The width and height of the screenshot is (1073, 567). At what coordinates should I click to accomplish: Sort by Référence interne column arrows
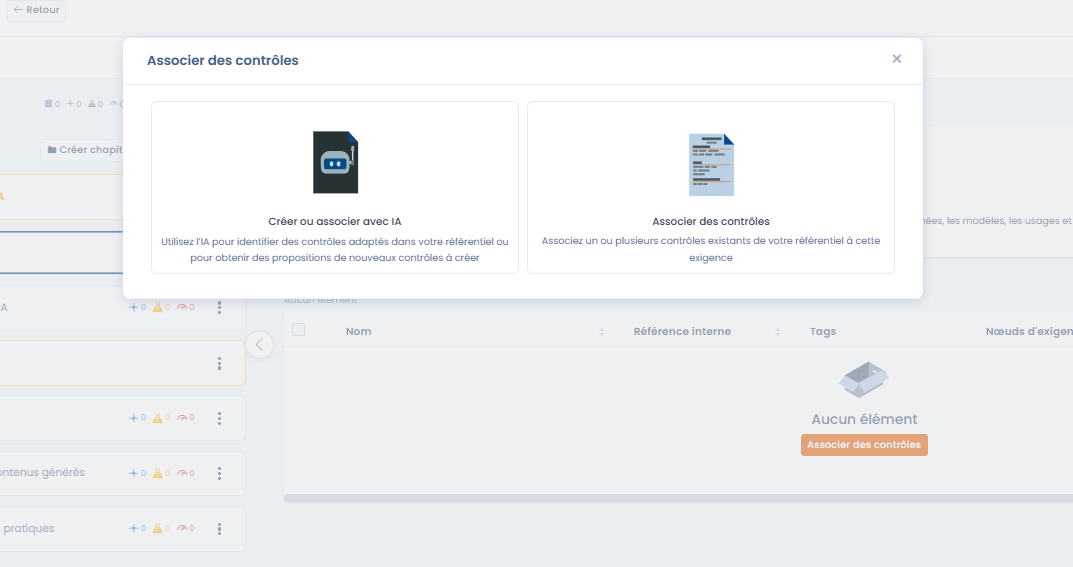click(x=777, y=332)
